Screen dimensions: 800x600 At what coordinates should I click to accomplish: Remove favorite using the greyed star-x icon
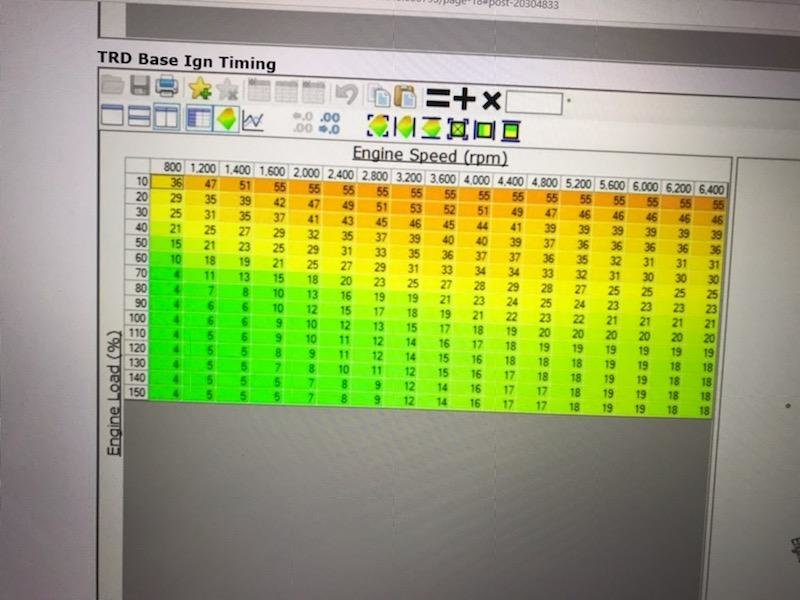tap(228, 90)
